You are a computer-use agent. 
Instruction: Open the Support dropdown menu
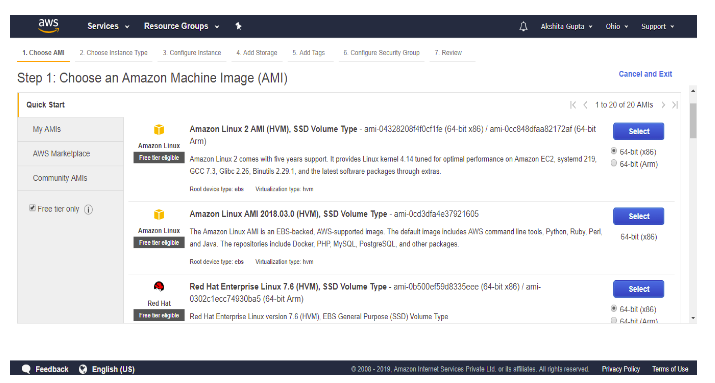(658, 26)
